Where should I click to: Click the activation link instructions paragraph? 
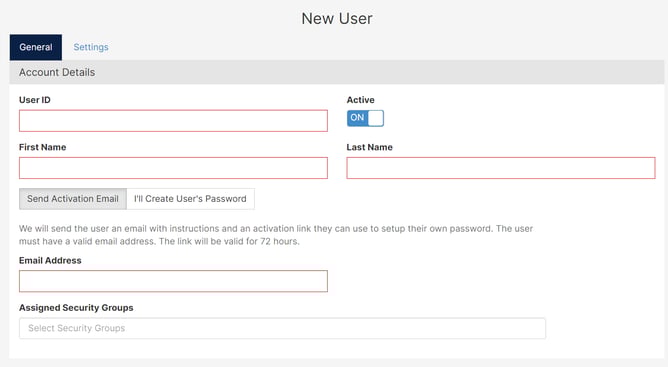(x=276, y=235)
